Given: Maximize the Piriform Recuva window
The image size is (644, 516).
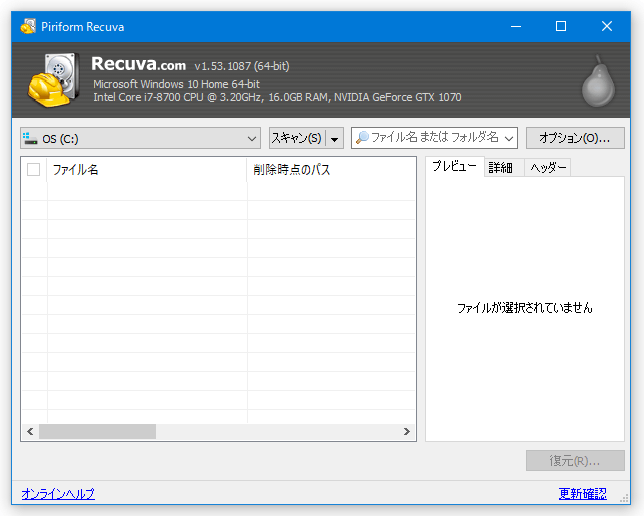Looking at the screenshot, I should click(x=561, y=26).
